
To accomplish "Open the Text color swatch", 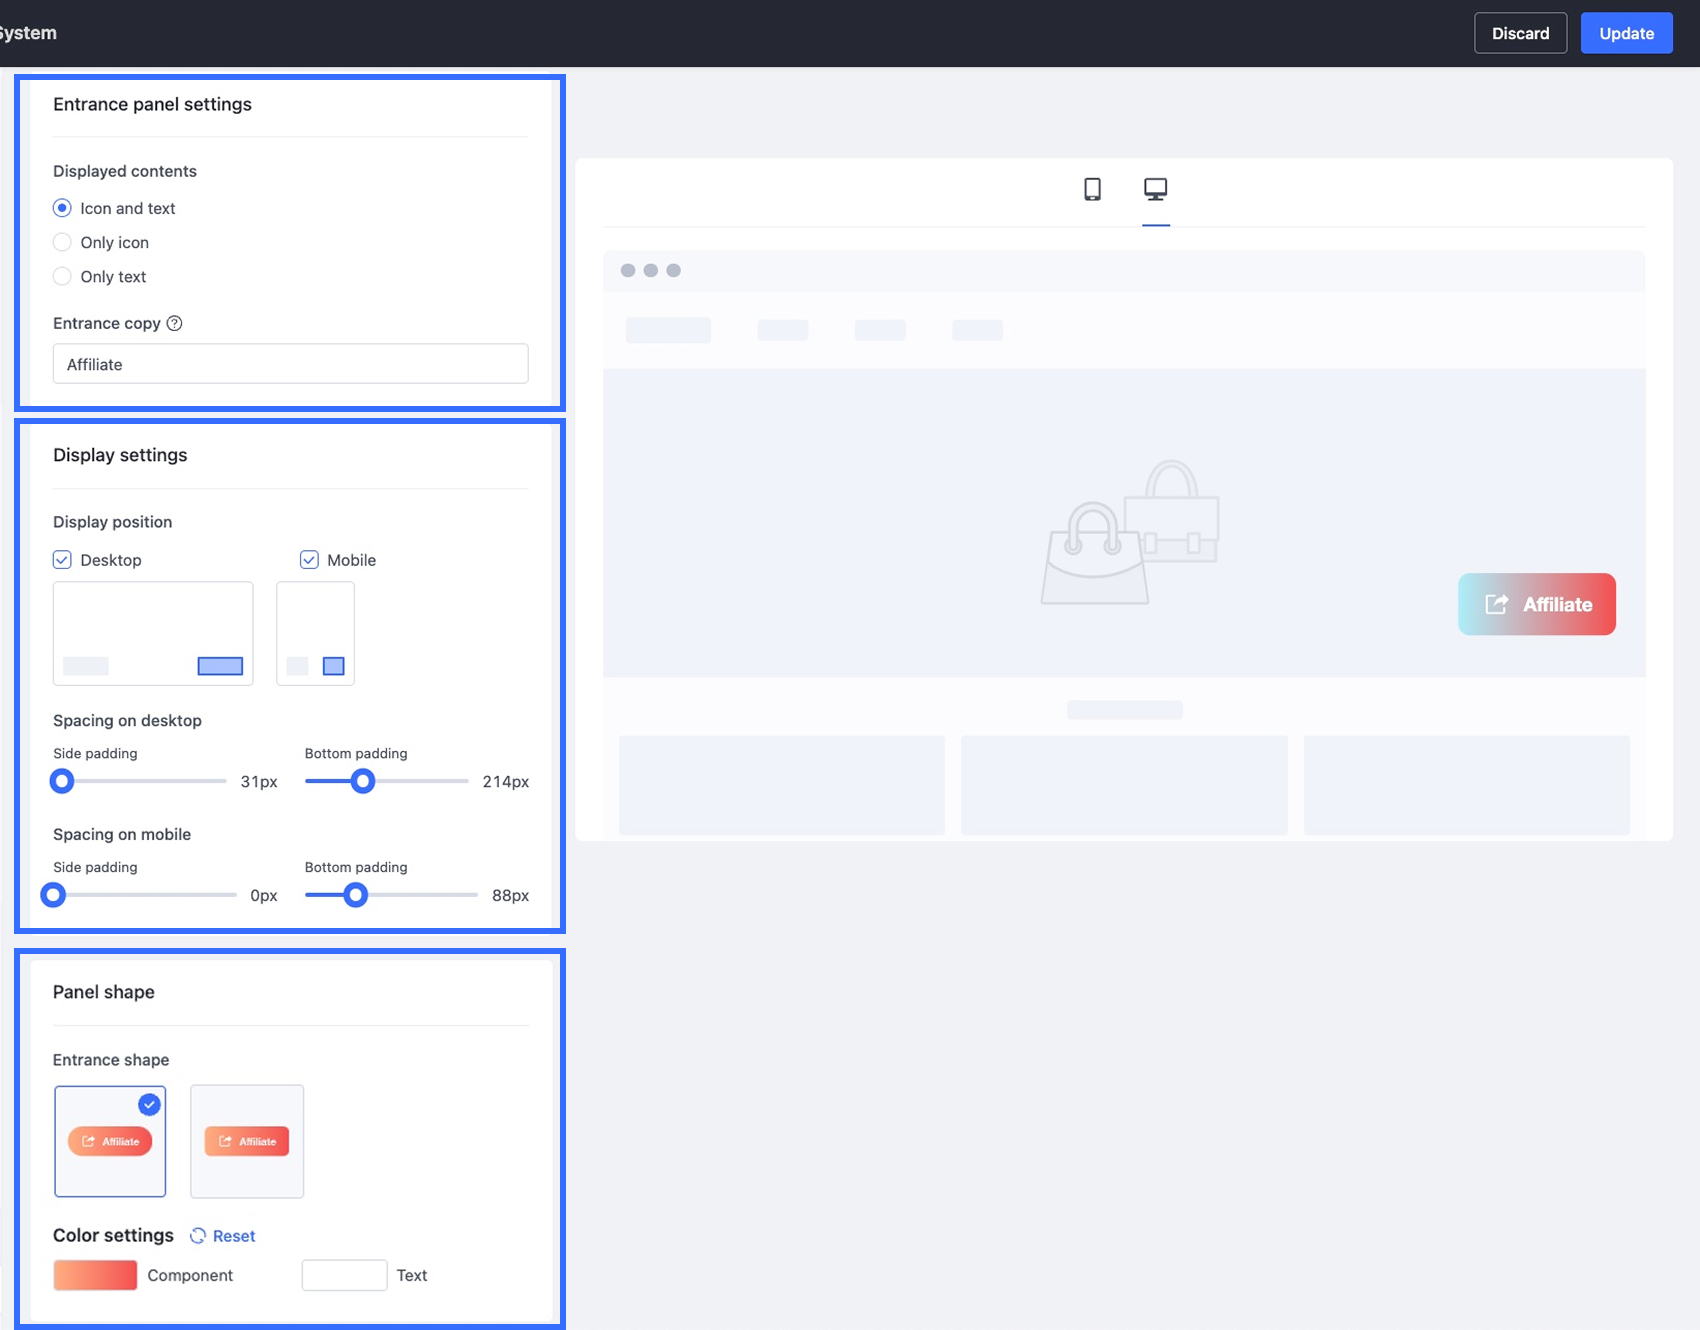I will (344, 1275).
